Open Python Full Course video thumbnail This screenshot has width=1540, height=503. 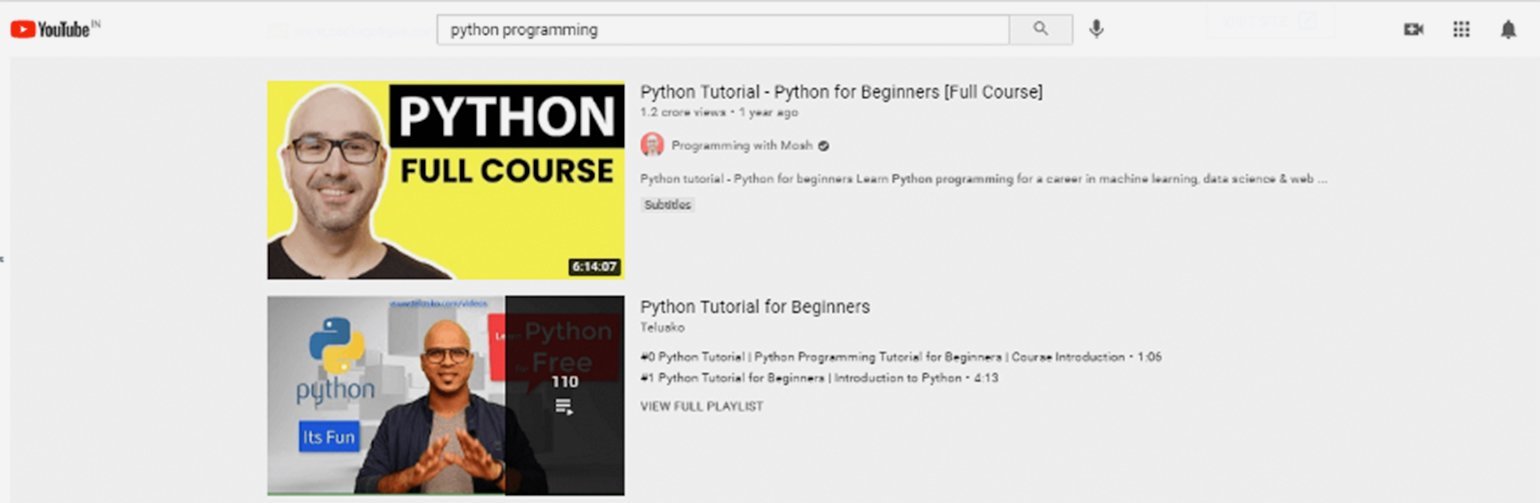point(446,180)
